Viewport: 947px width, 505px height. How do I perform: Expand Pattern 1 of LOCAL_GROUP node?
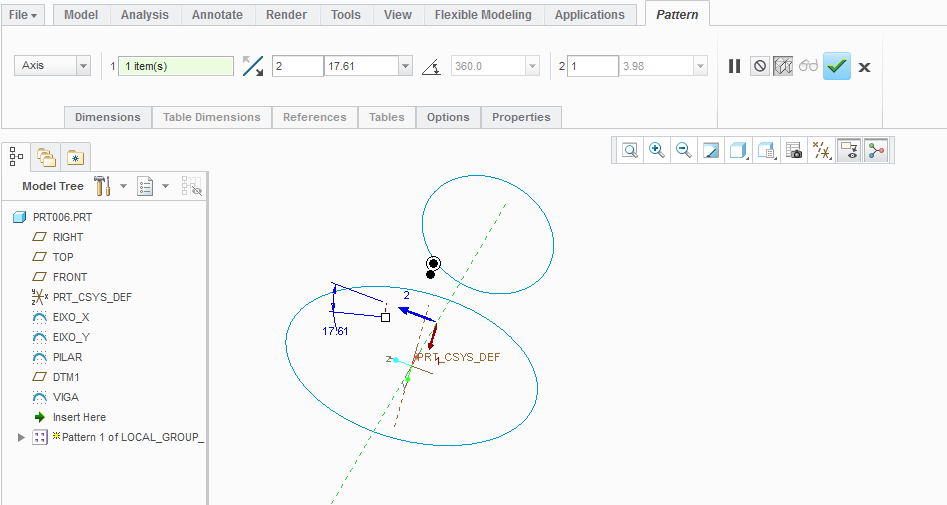point(21,437)
